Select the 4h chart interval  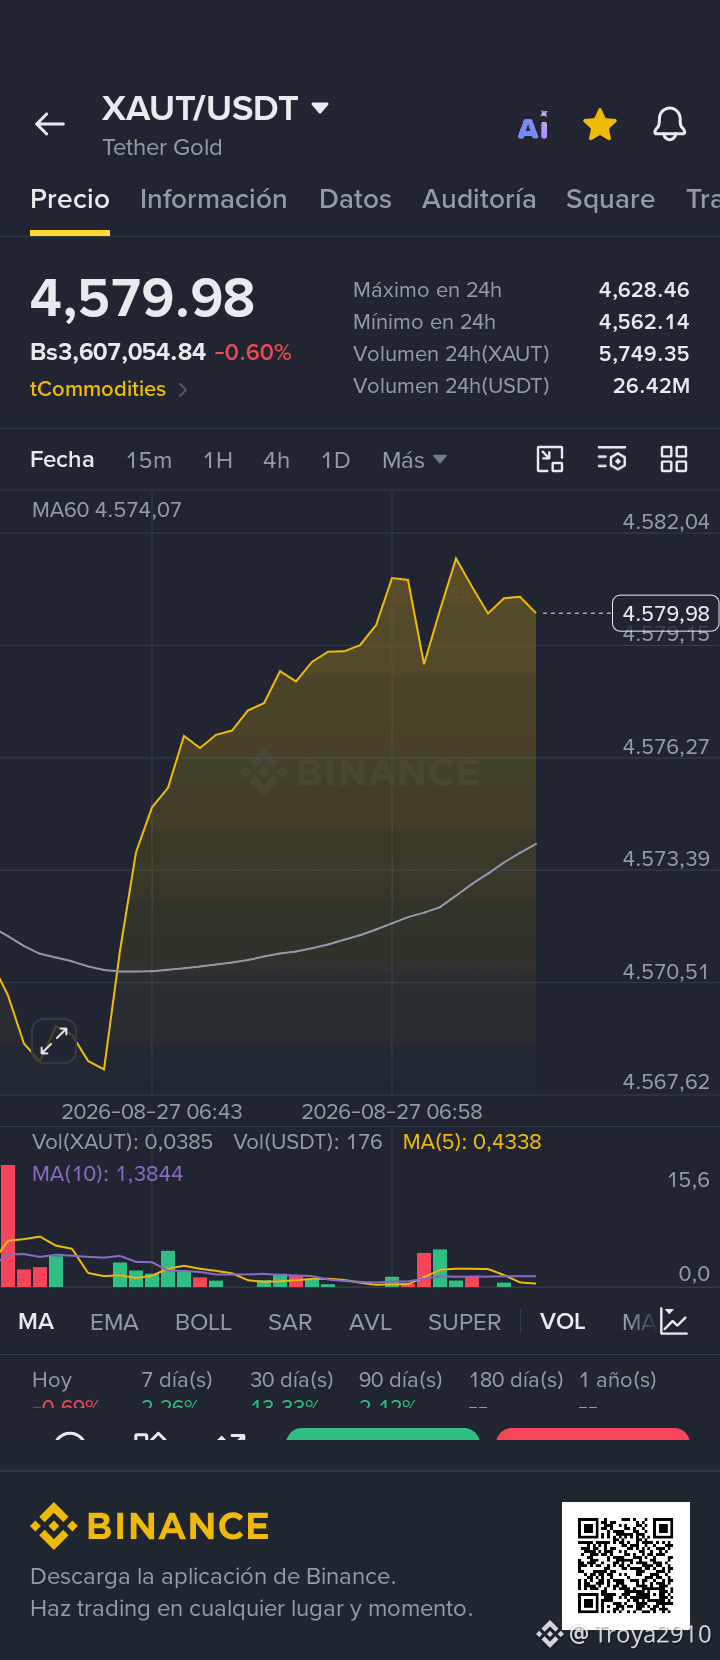pyautogui.click(x=276, y=460)
